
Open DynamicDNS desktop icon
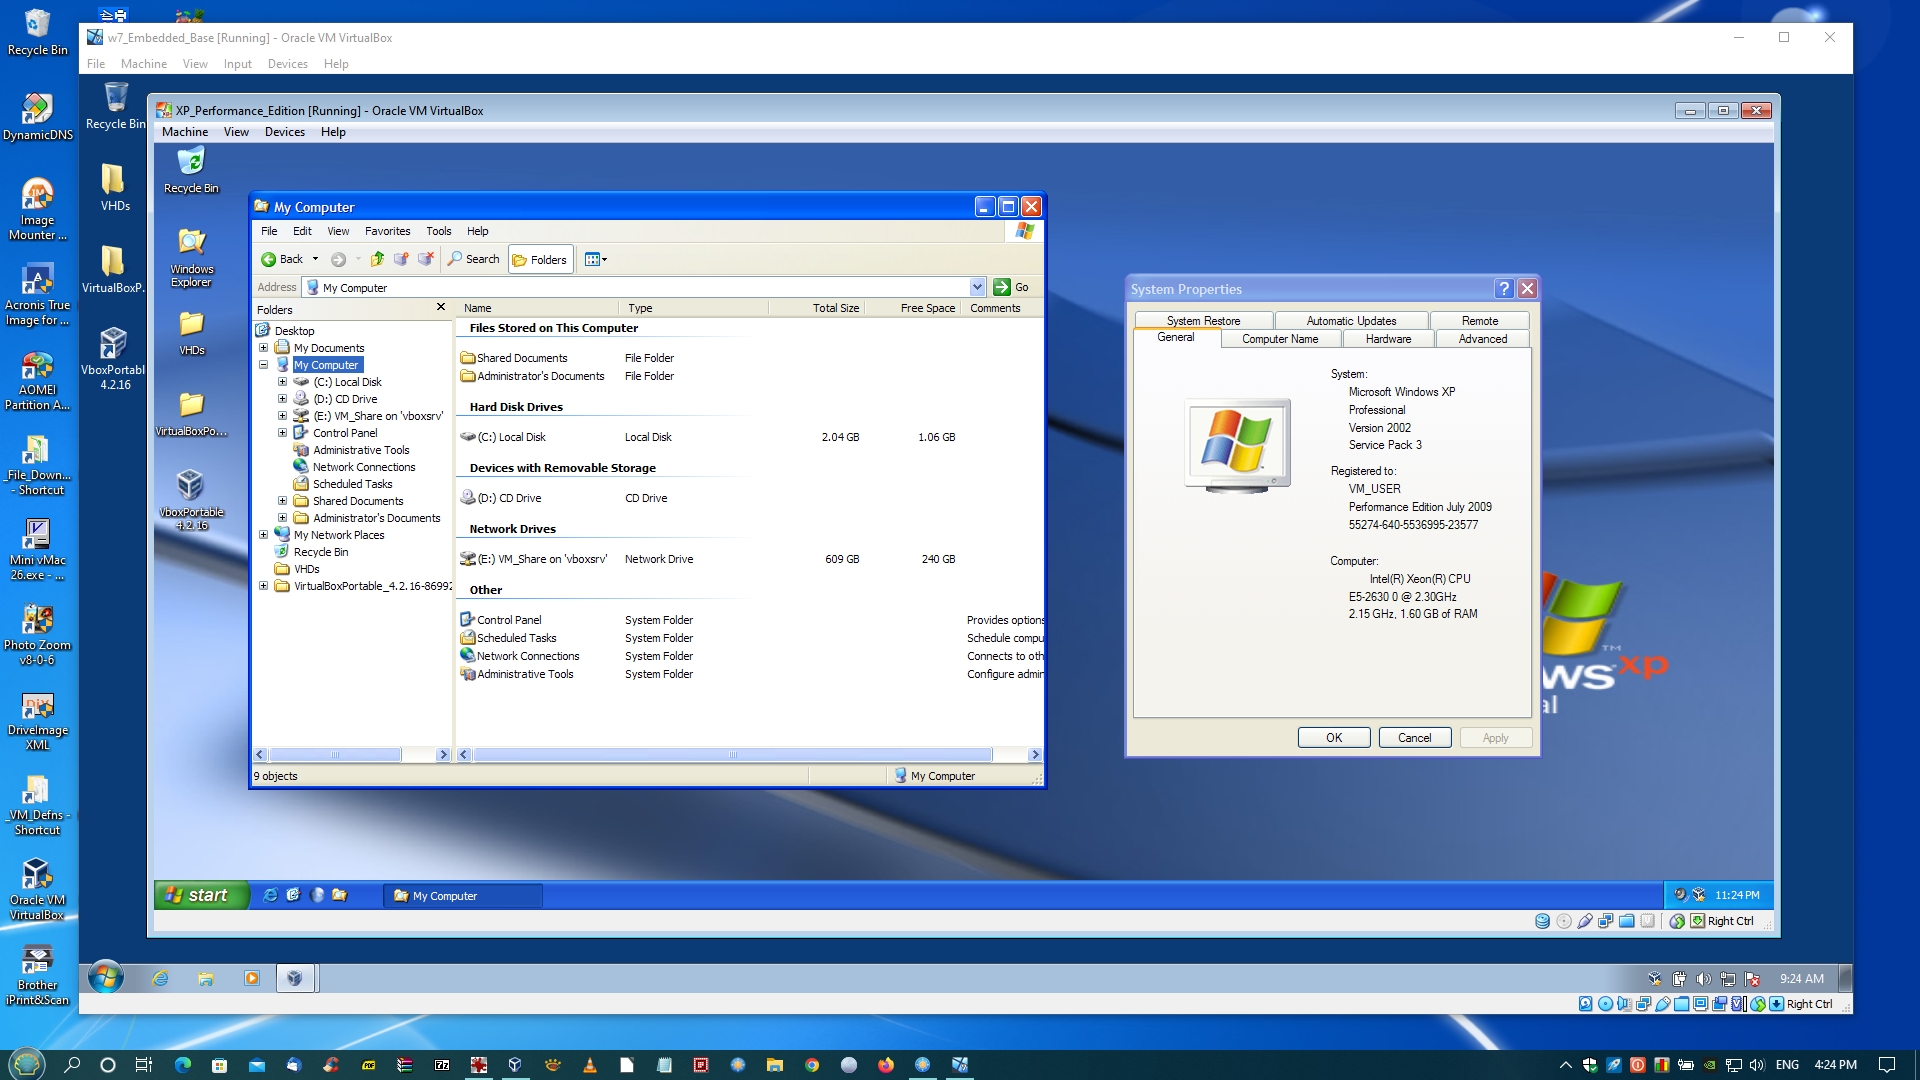coord(37,117)
